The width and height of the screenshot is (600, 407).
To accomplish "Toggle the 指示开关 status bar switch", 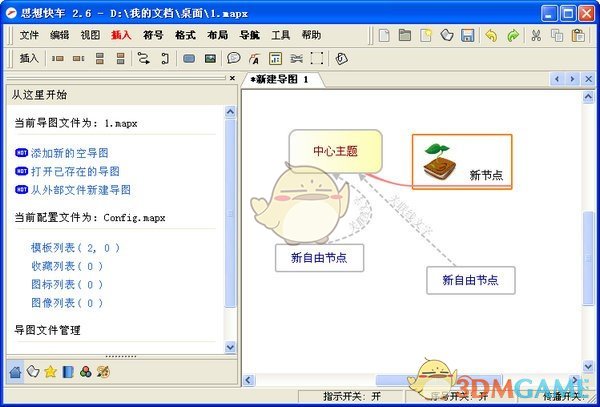I will click(352, 396).
